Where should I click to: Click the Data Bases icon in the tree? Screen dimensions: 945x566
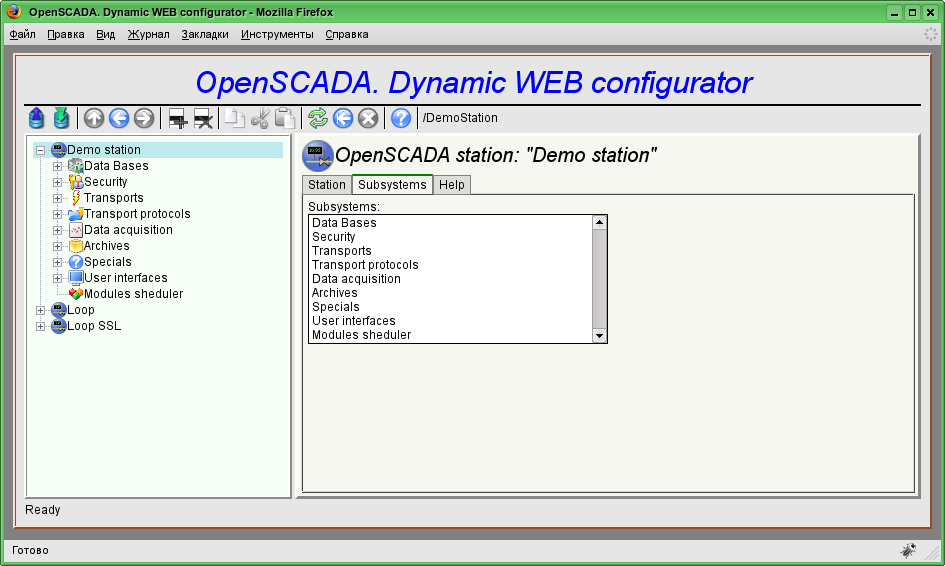click(x=75, y=166)
